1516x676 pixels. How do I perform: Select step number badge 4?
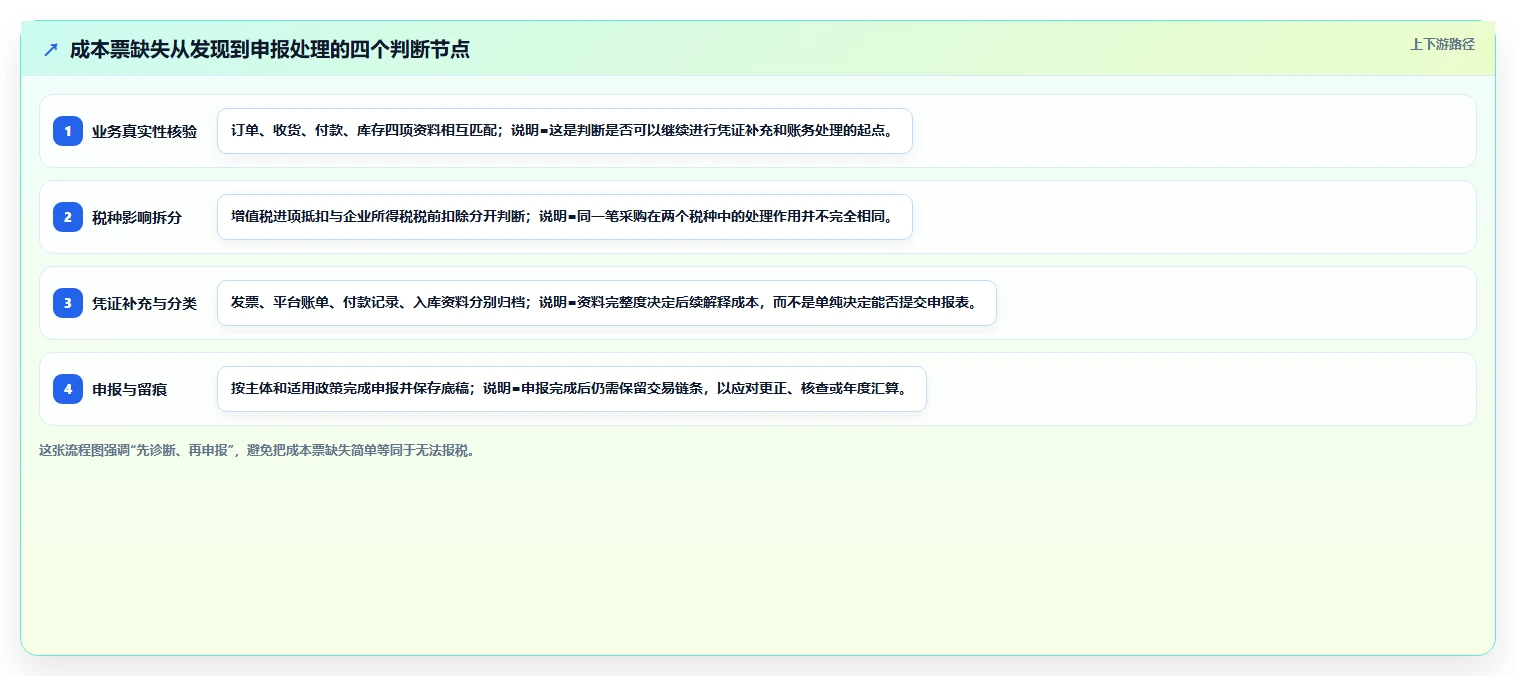click(x=68, y=389)
